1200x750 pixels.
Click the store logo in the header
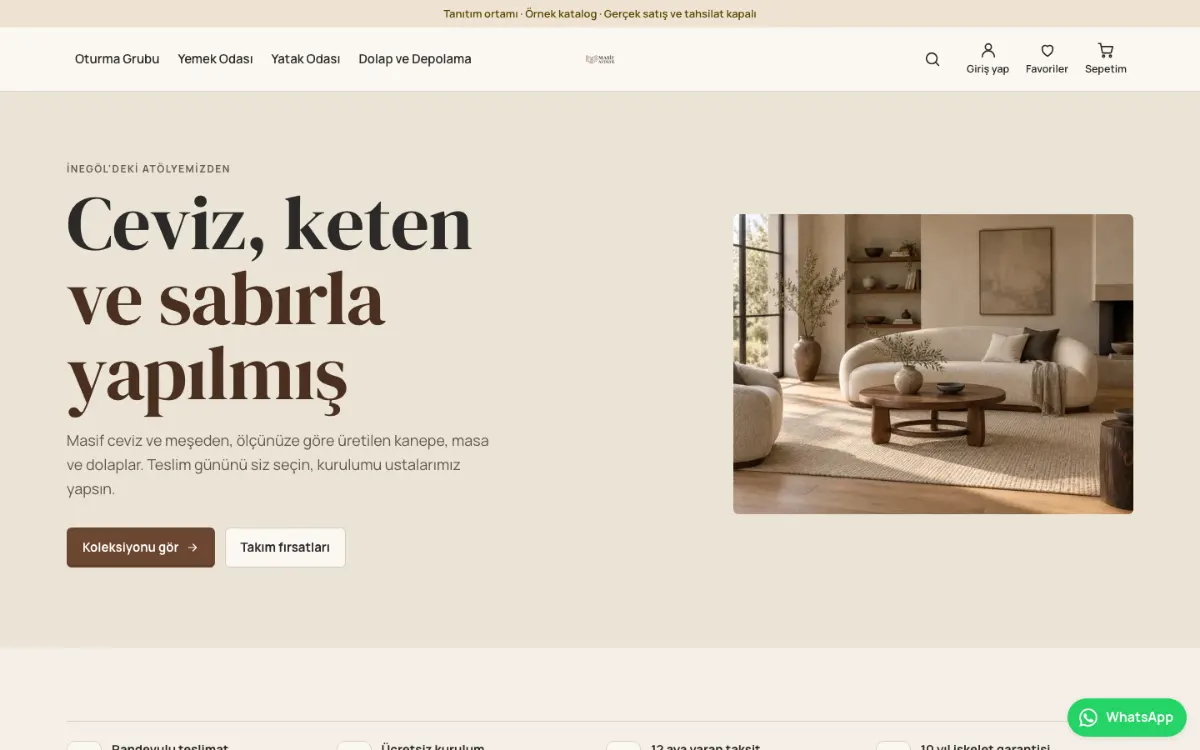click(x=600, y=59)
